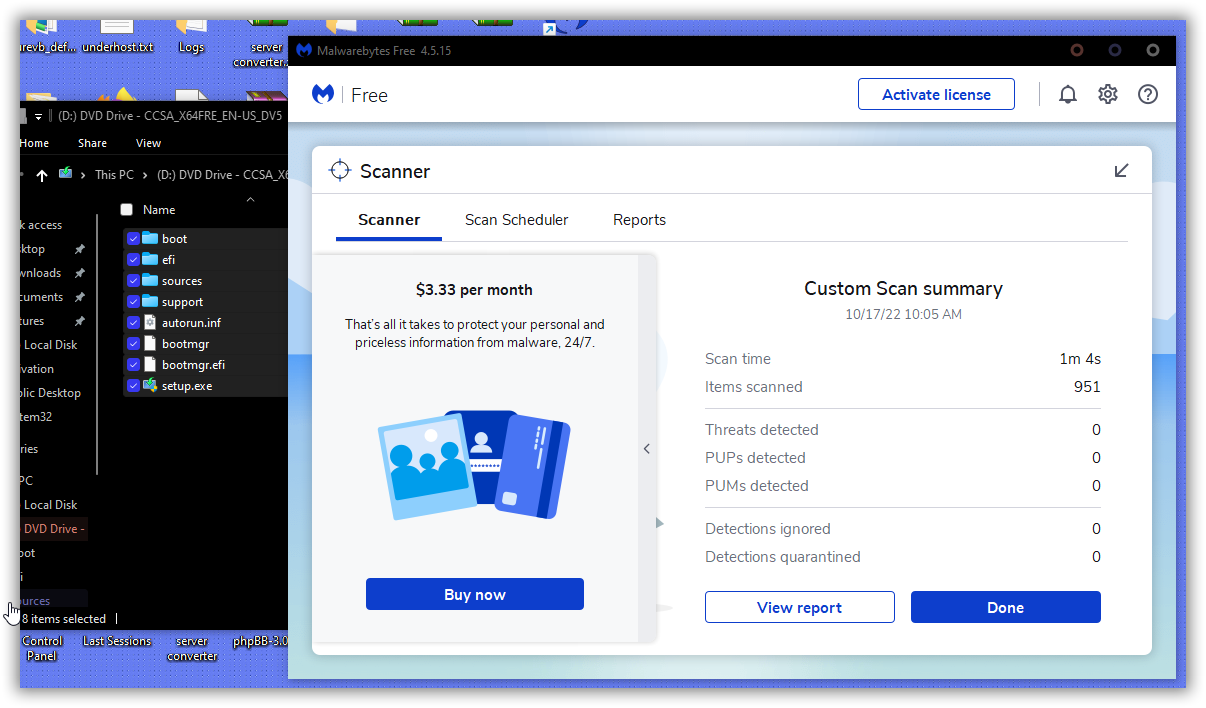Screen dimensions: 1206x708
Task: Sort files by Name column header
Action: coord(159,210)
